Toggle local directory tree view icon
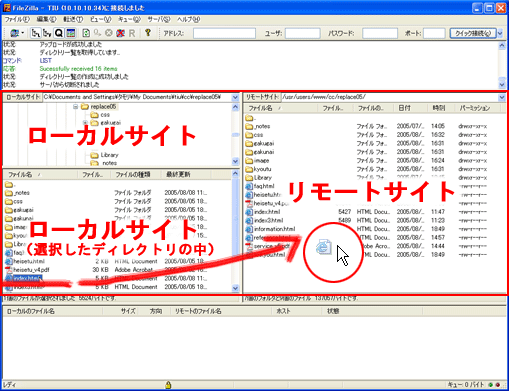Viewport: 509px width, 391px height. [x=35, y=33]
